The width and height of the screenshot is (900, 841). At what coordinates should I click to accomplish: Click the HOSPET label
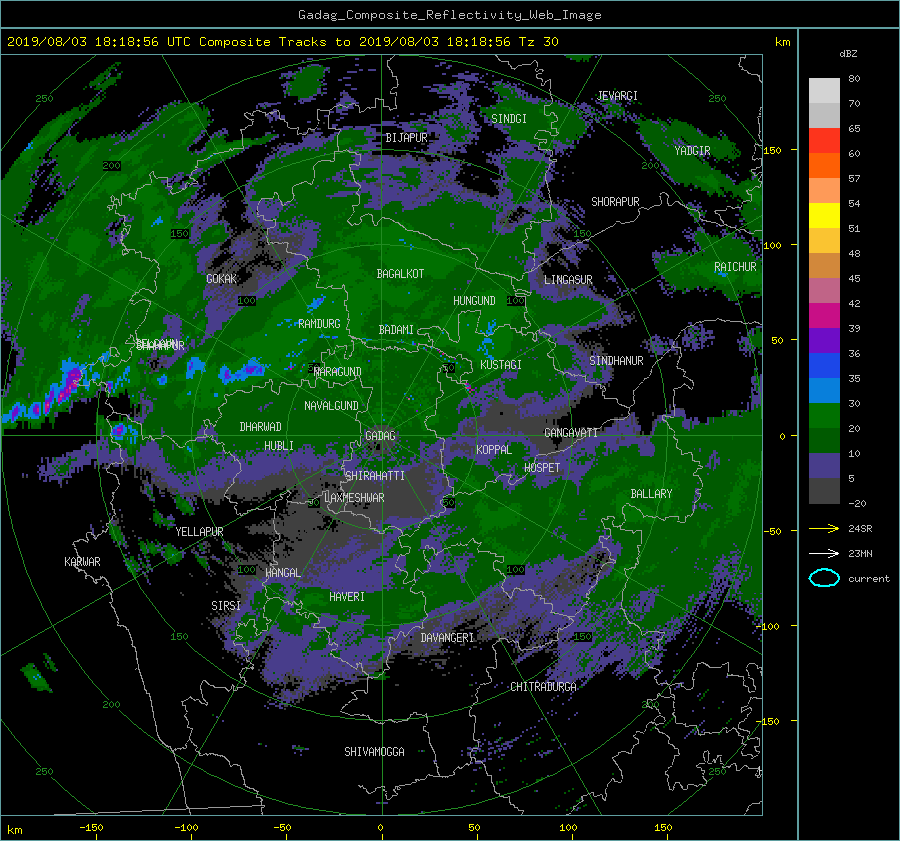[x=542, y=468]
